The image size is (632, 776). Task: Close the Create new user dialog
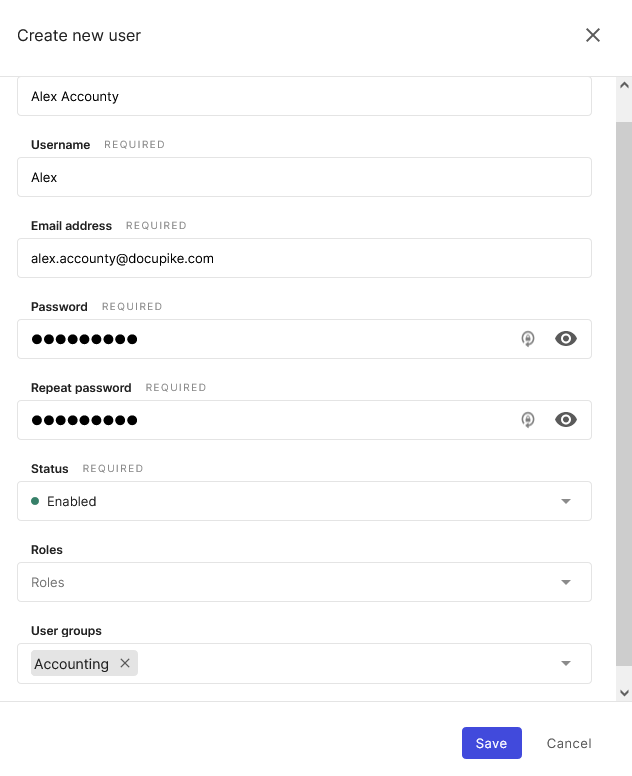tap(593, 36)
